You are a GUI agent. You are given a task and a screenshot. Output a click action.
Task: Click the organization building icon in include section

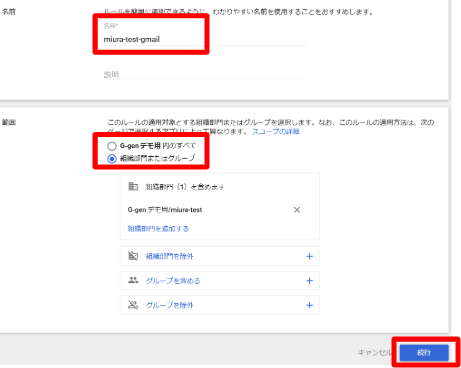(133, 186)
